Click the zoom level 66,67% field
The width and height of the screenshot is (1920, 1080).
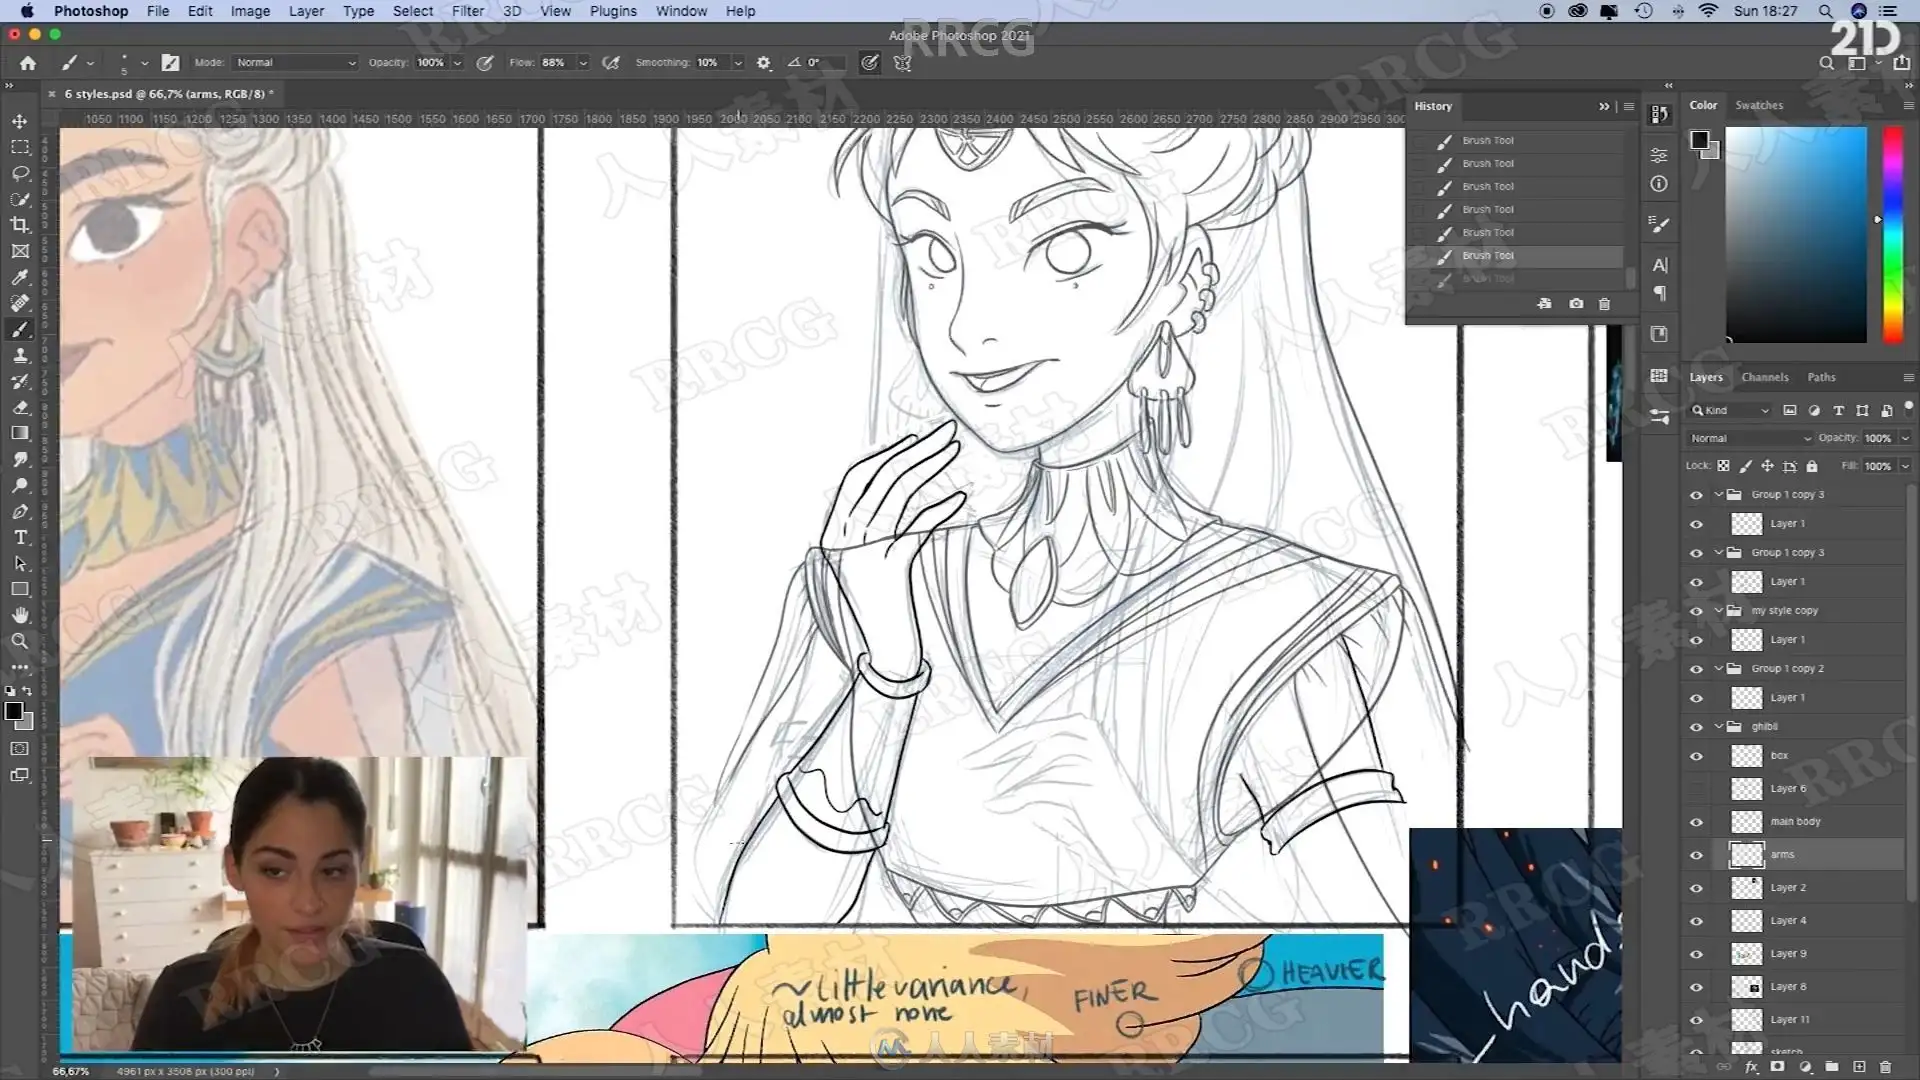71,1071
